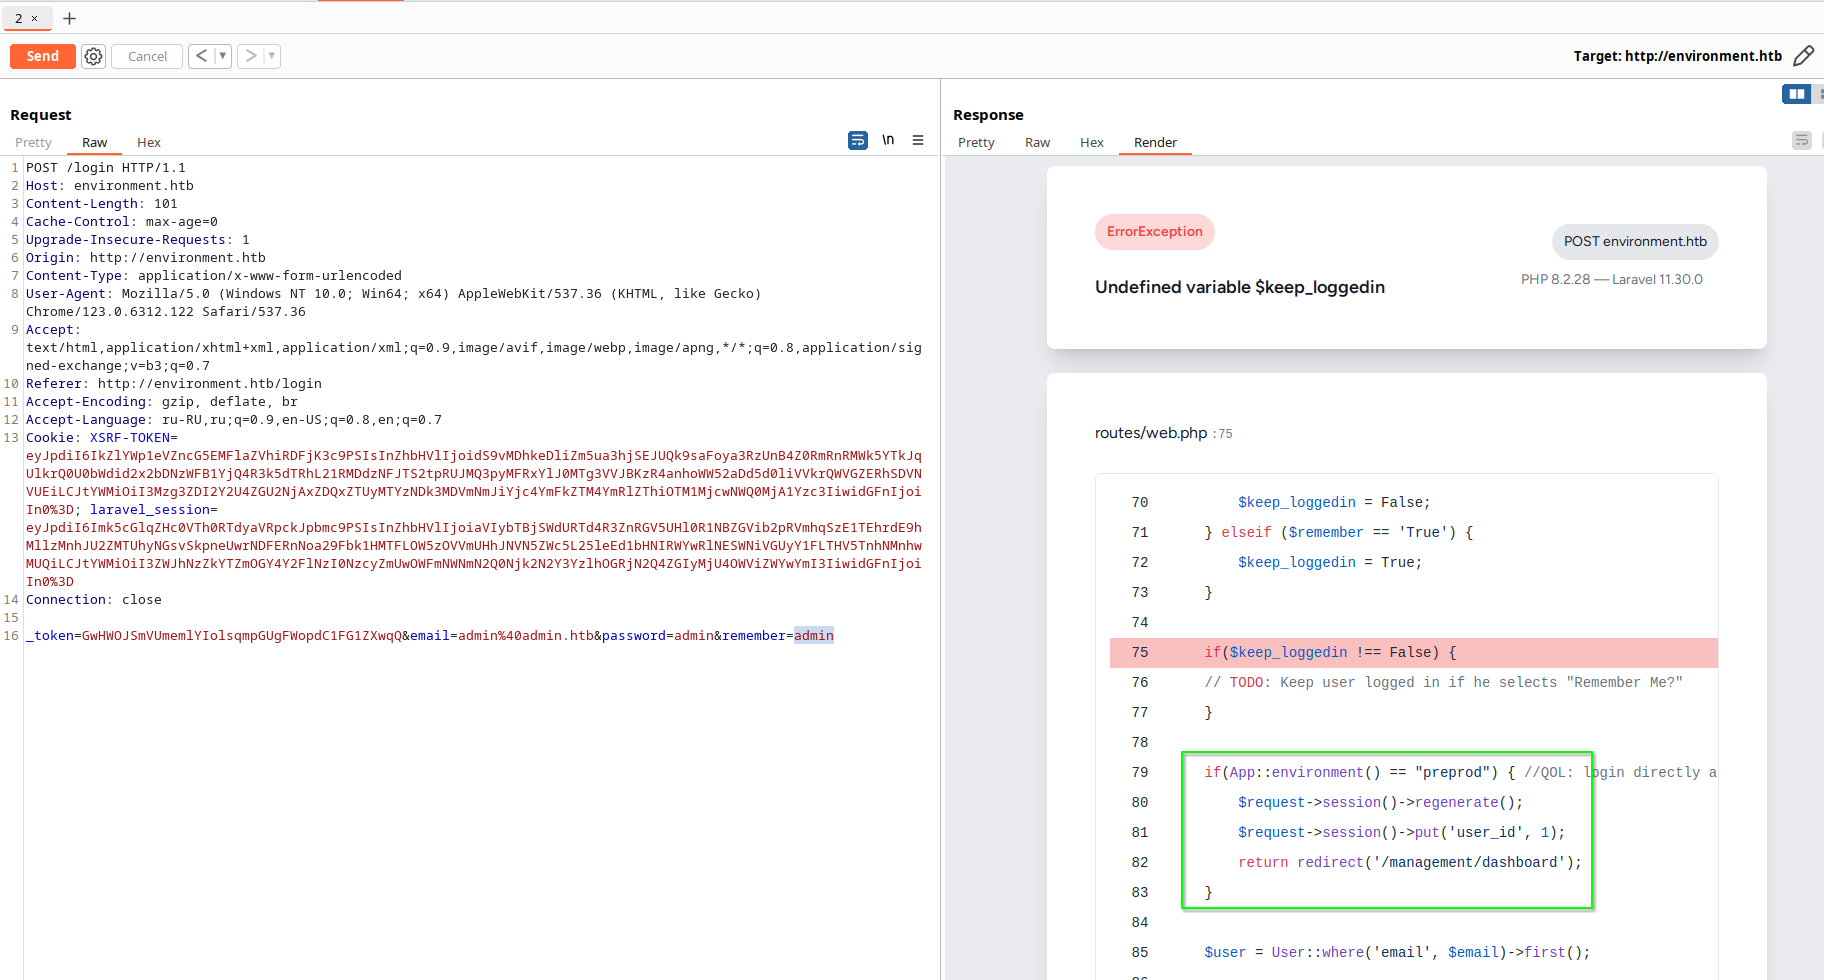Close Repeater tab 2
This screenshot has width=1824, height=980.
34,18
